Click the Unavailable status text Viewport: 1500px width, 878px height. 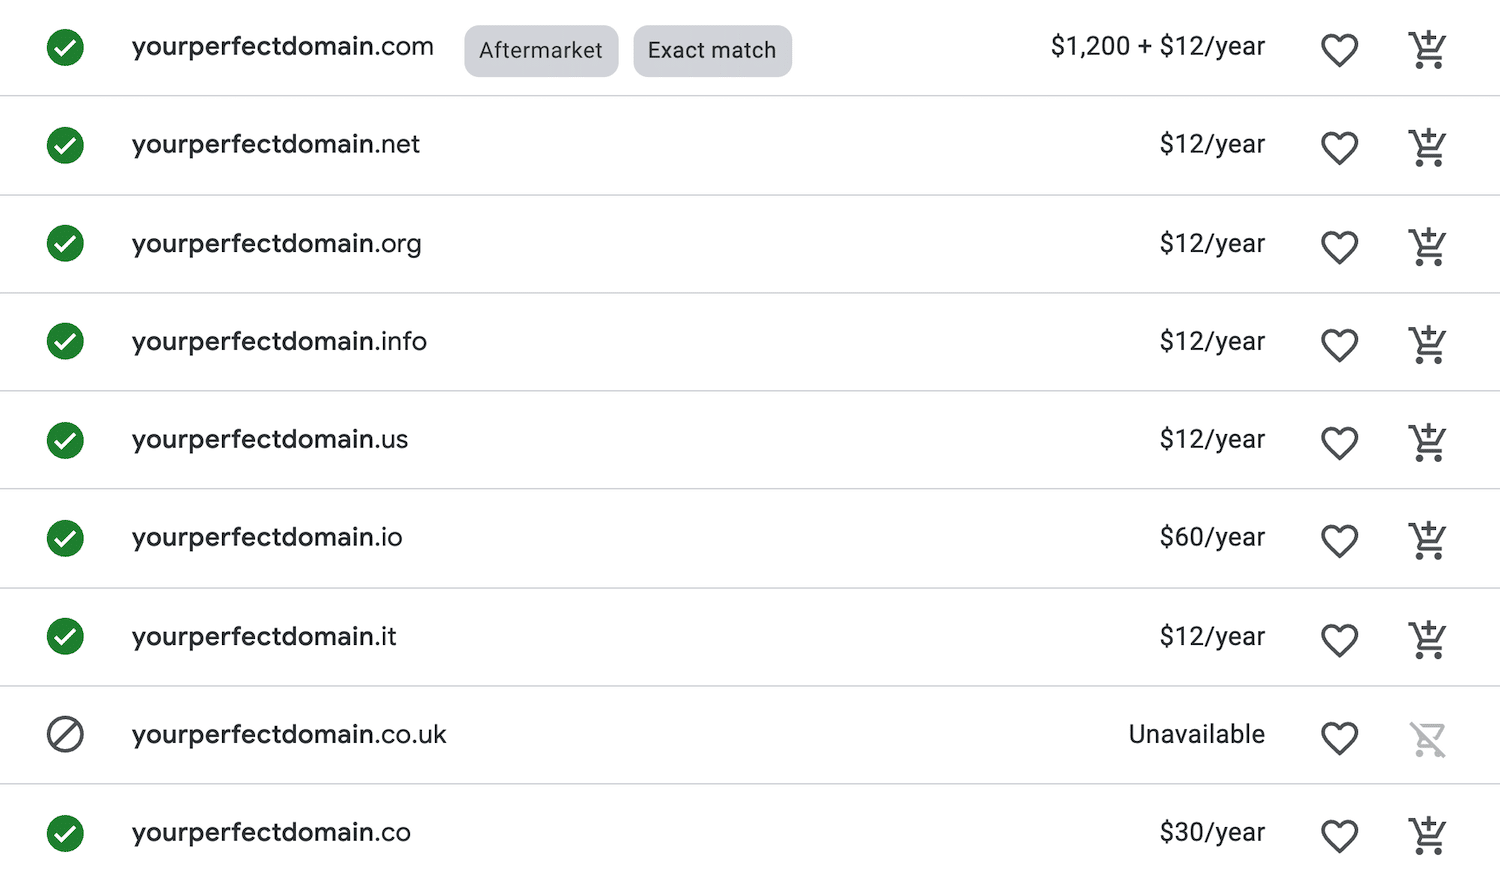pyautogui.click(x=1196, y=733)
